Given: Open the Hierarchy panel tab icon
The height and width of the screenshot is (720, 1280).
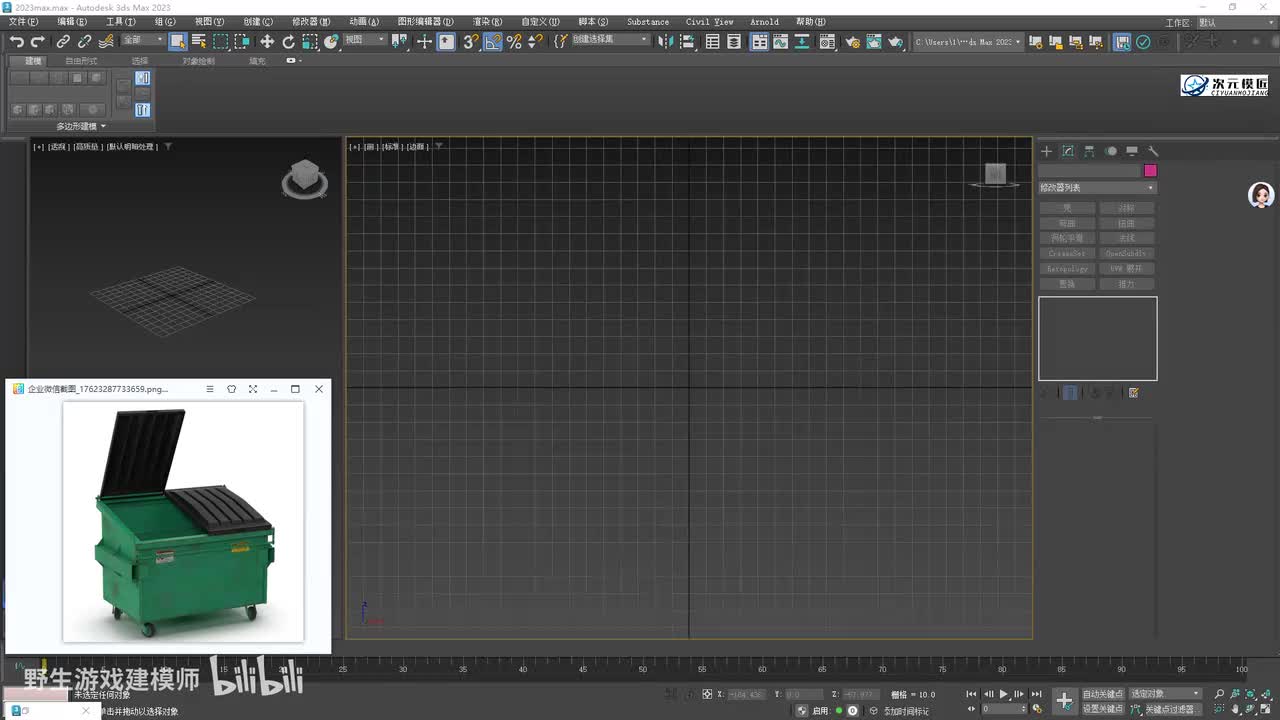Looking at the screenshot, I should (1089, 151).
